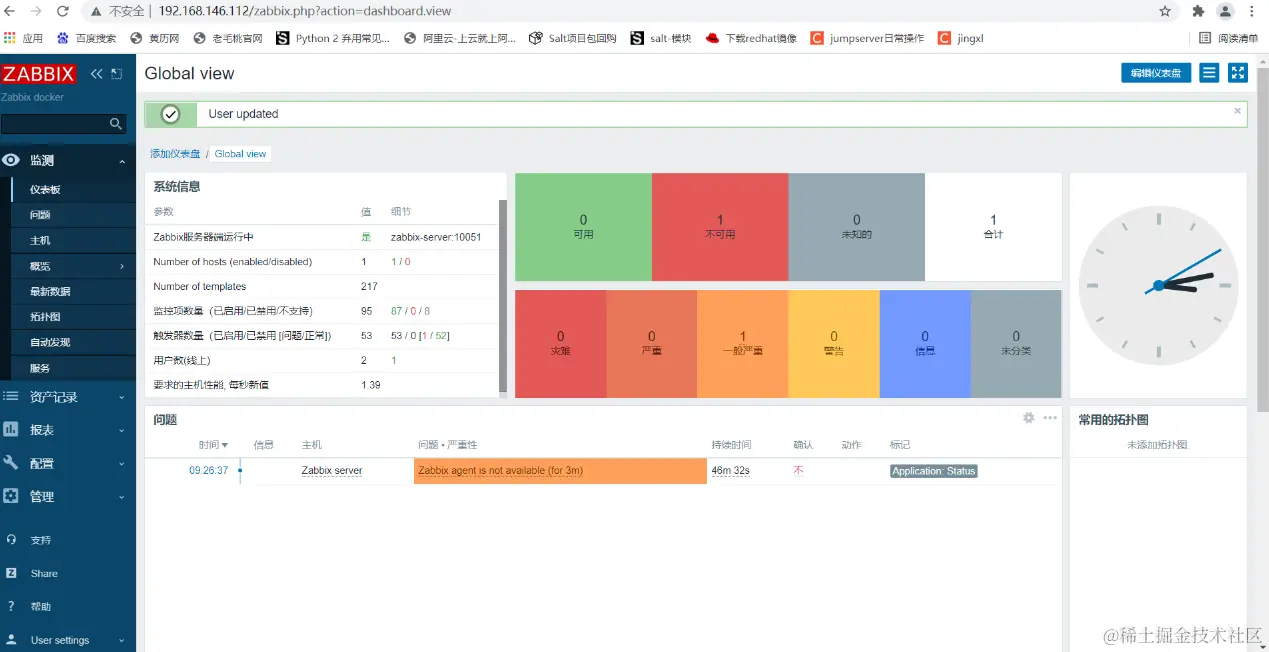Click the sidebar search magnifier icon
1269x652 pixels.
(x=116, y=124)
